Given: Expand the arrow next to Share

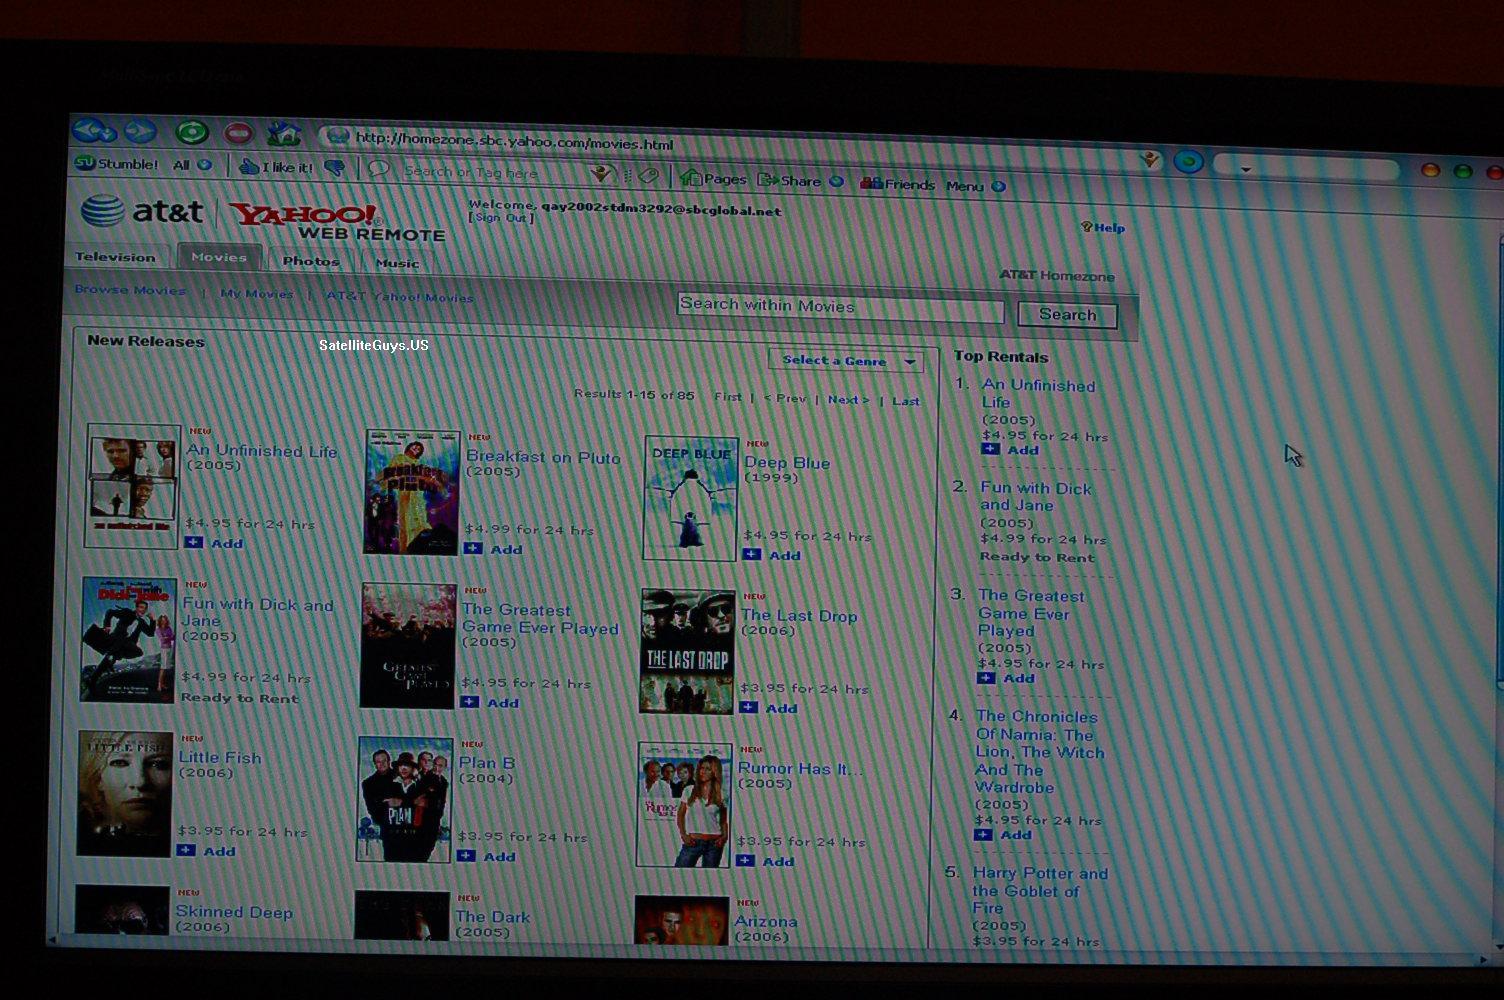Looking at the screenshot, I should point(837,182).
